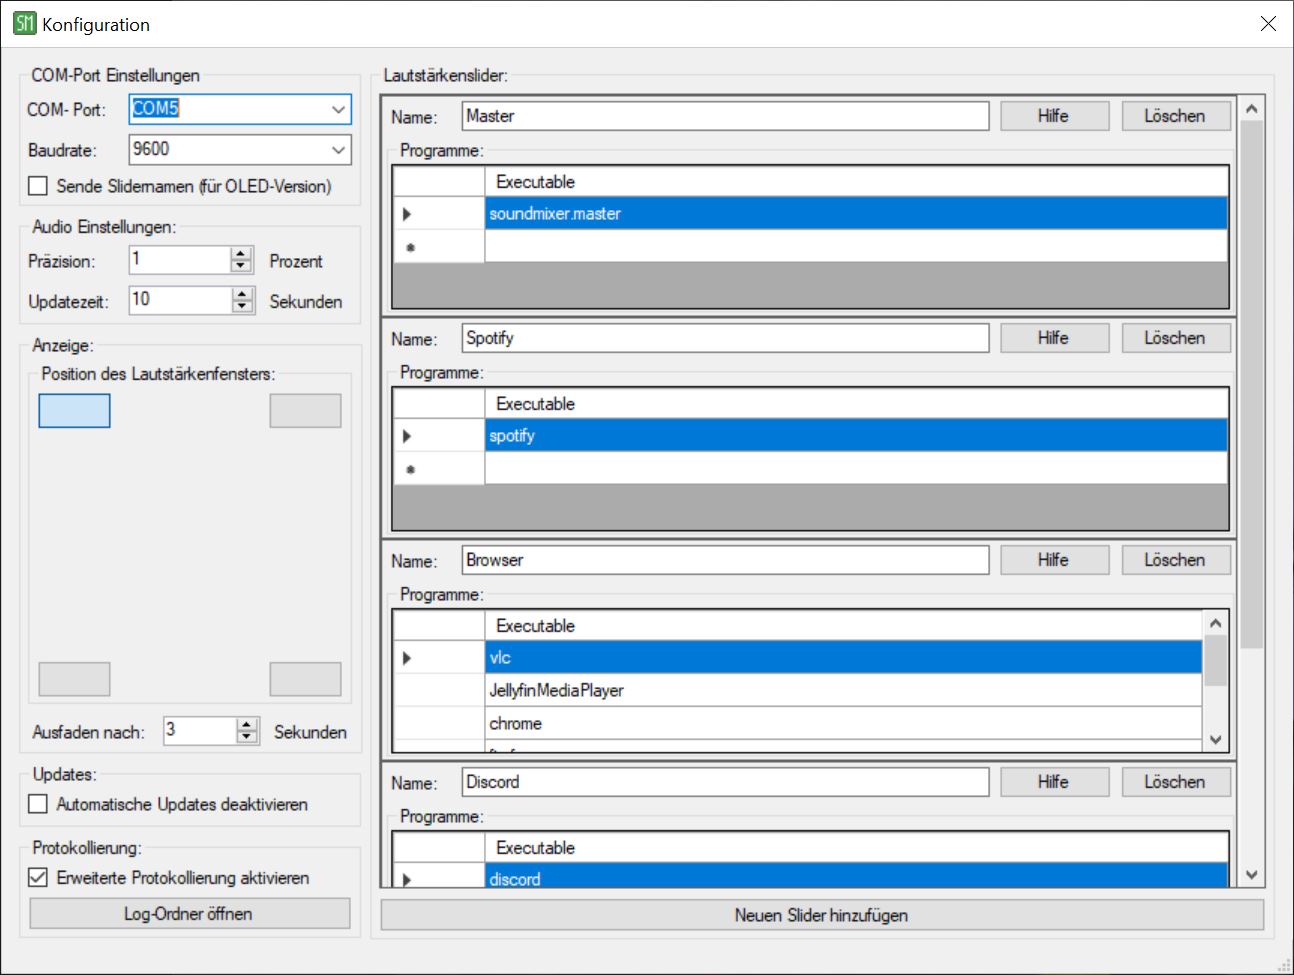
Task: Delete the Master slider with Löschen
Action: [1176, 116]
